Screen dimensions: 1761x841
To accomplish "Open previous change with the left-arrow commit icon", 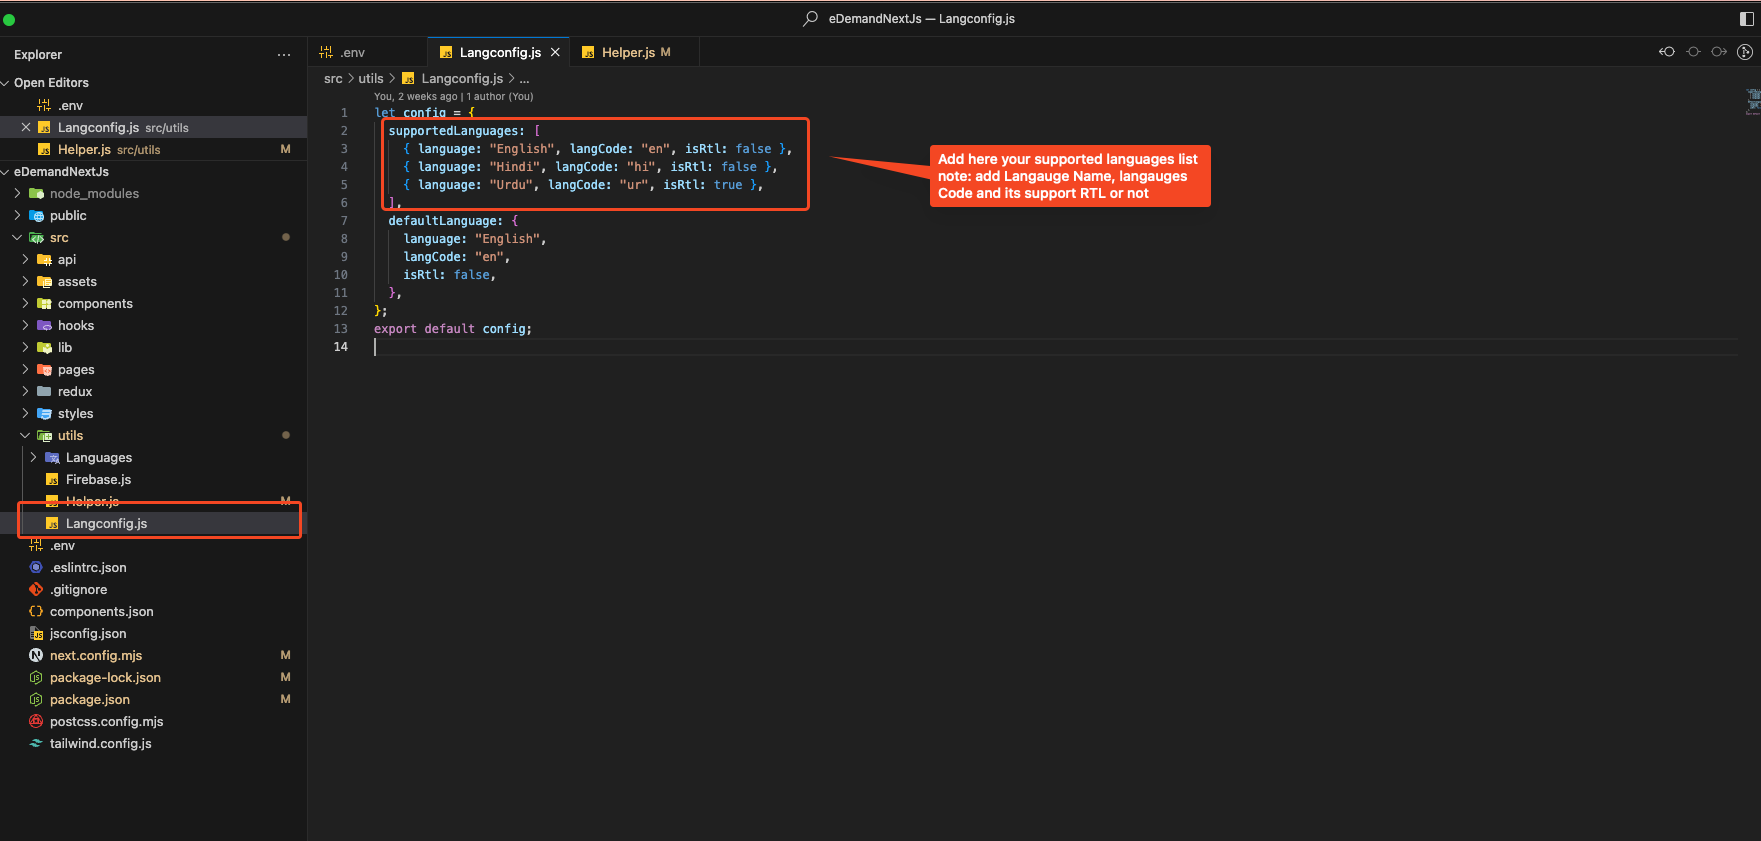I will coord(1667,52).
